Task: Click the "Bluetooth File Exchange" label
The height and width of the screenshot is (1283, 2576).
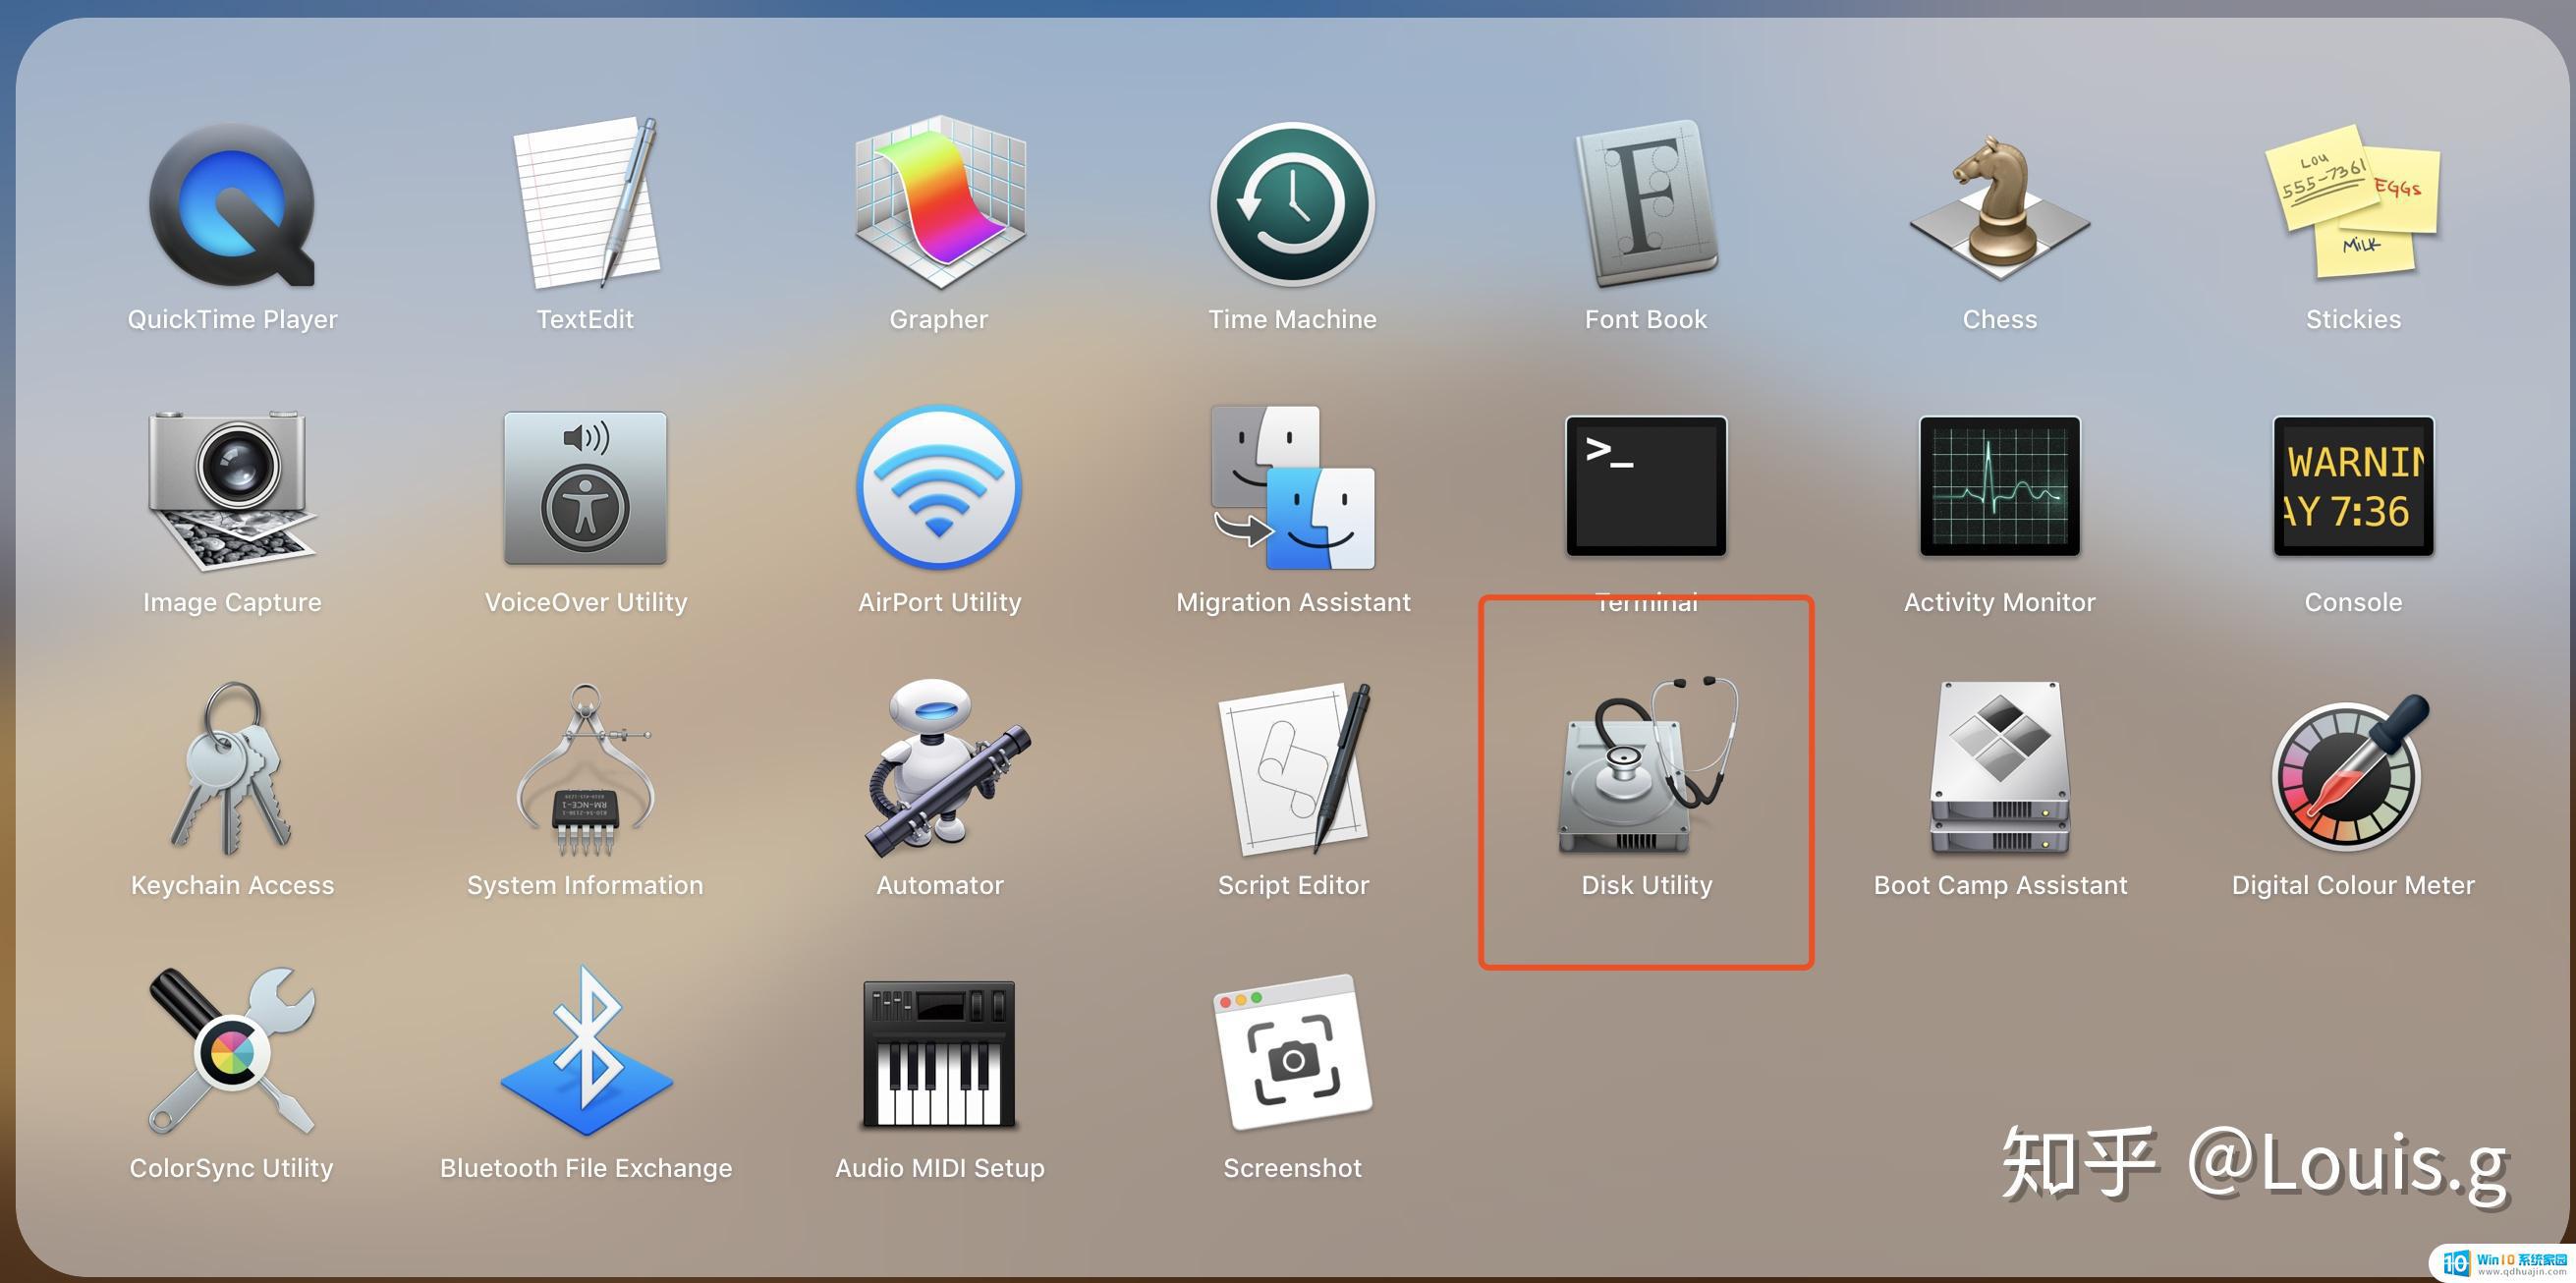Action: click(586, 1168)
